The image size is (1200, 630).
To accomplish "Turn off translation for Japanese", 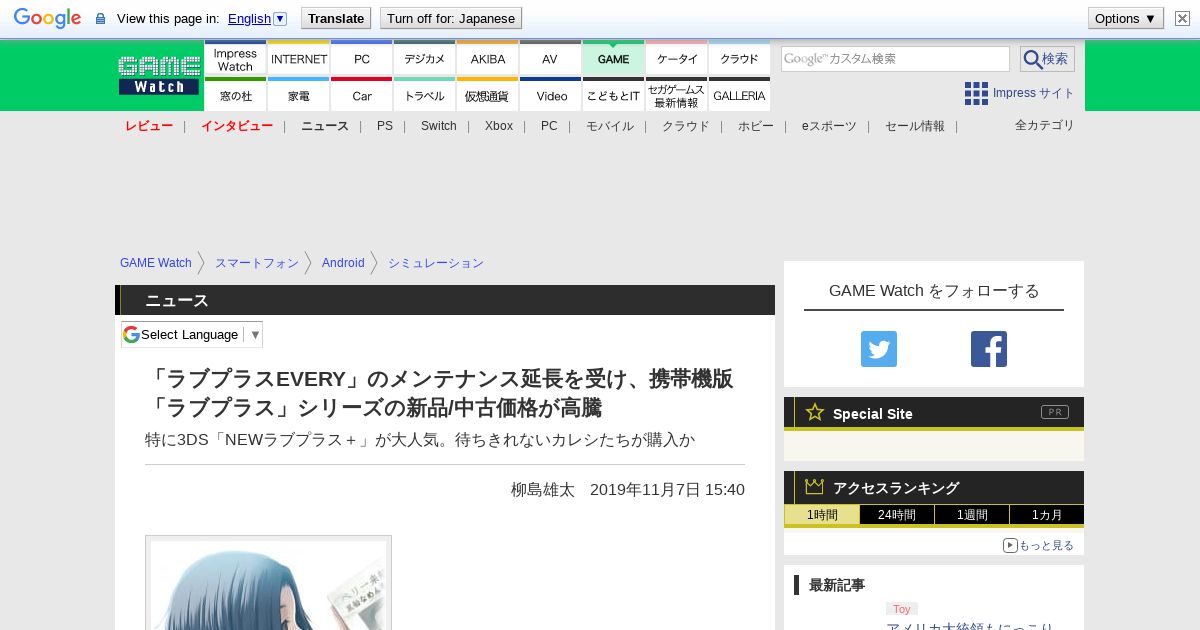I will [x=451, y=18].
